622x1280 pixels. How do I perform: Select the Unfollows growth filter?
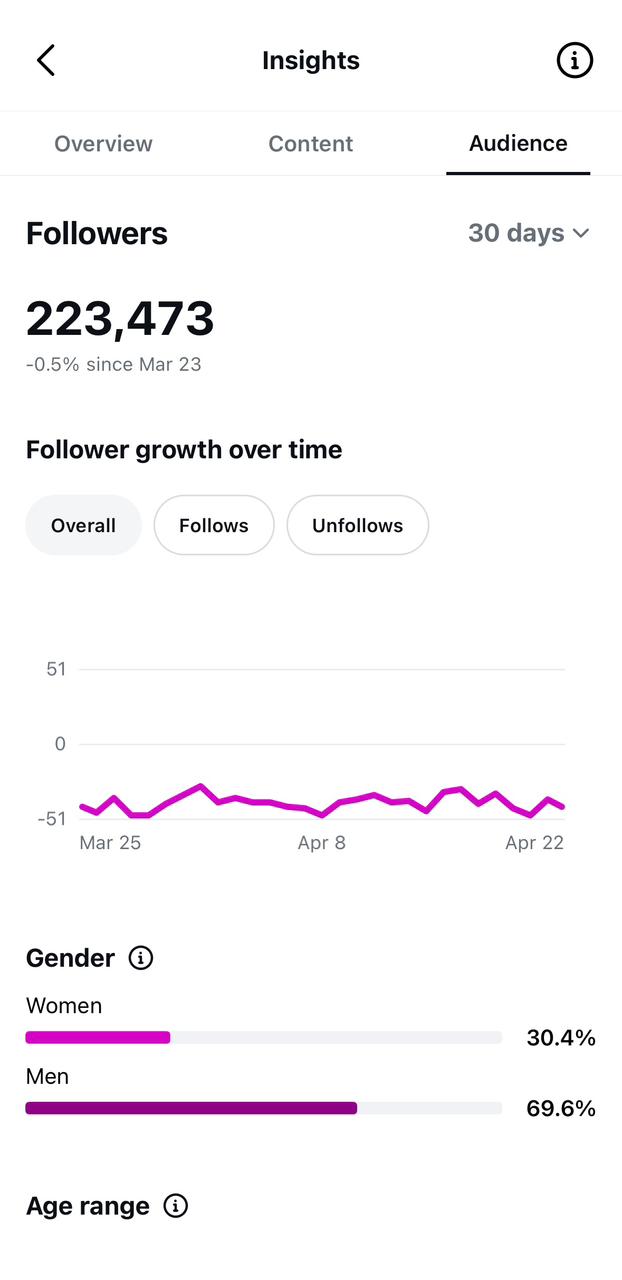click(358, 525)
